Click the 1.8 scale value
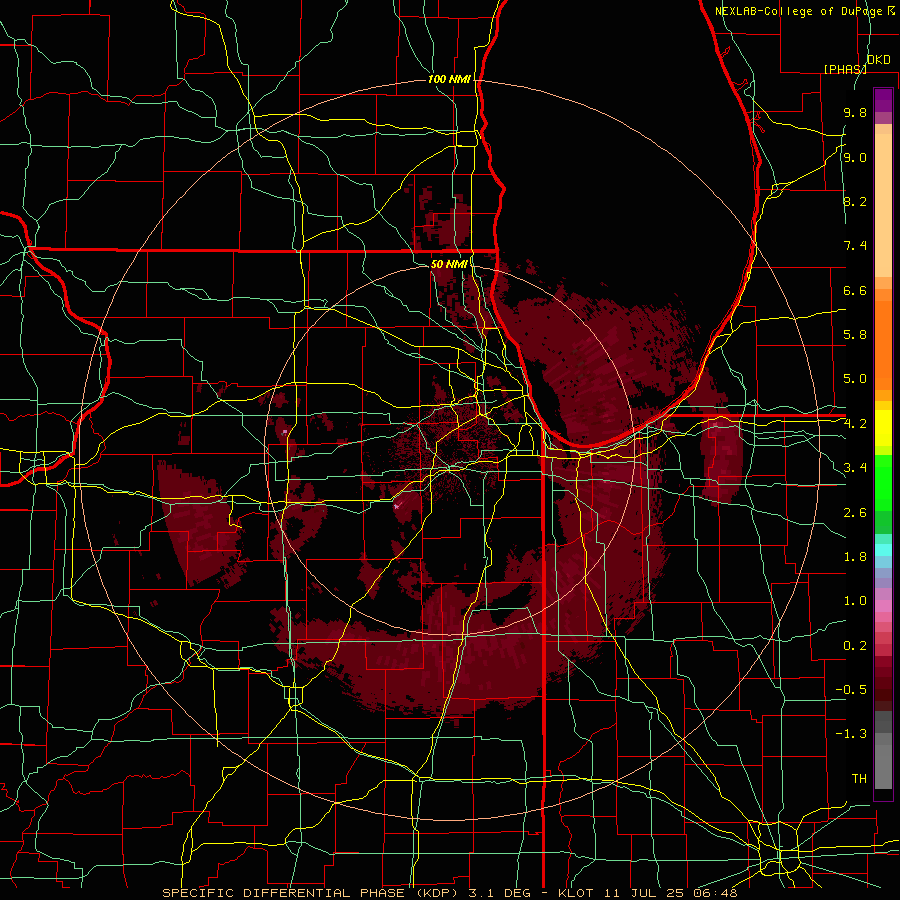The width and height of the screenshot is (900, 900). [855, 557]
